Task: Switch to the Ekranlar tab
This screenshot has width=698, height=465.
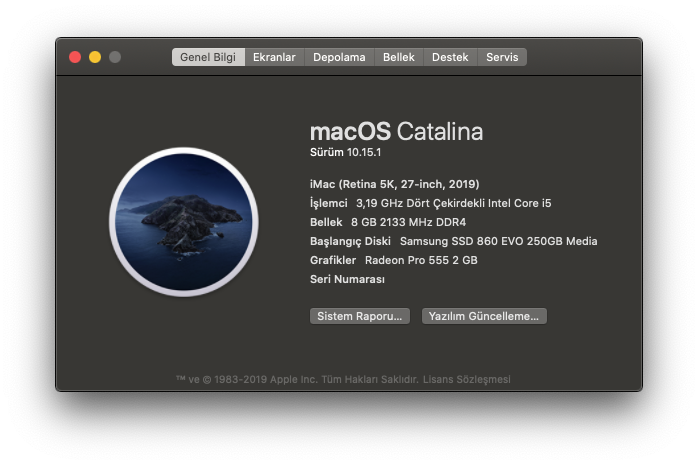Action: point(274,58)
